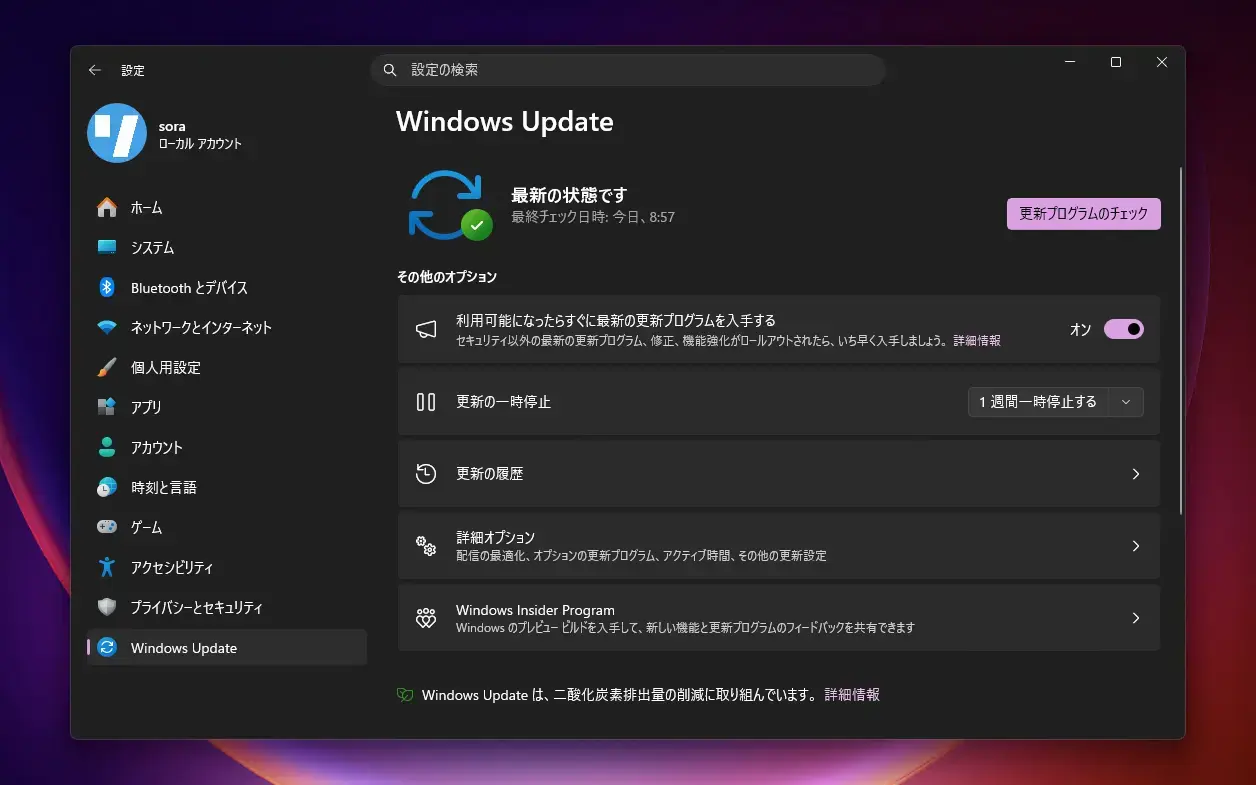Click the privacy shield icon in sidebar
The width and height of the screenshot is (1256, 785).
point(107,607)
